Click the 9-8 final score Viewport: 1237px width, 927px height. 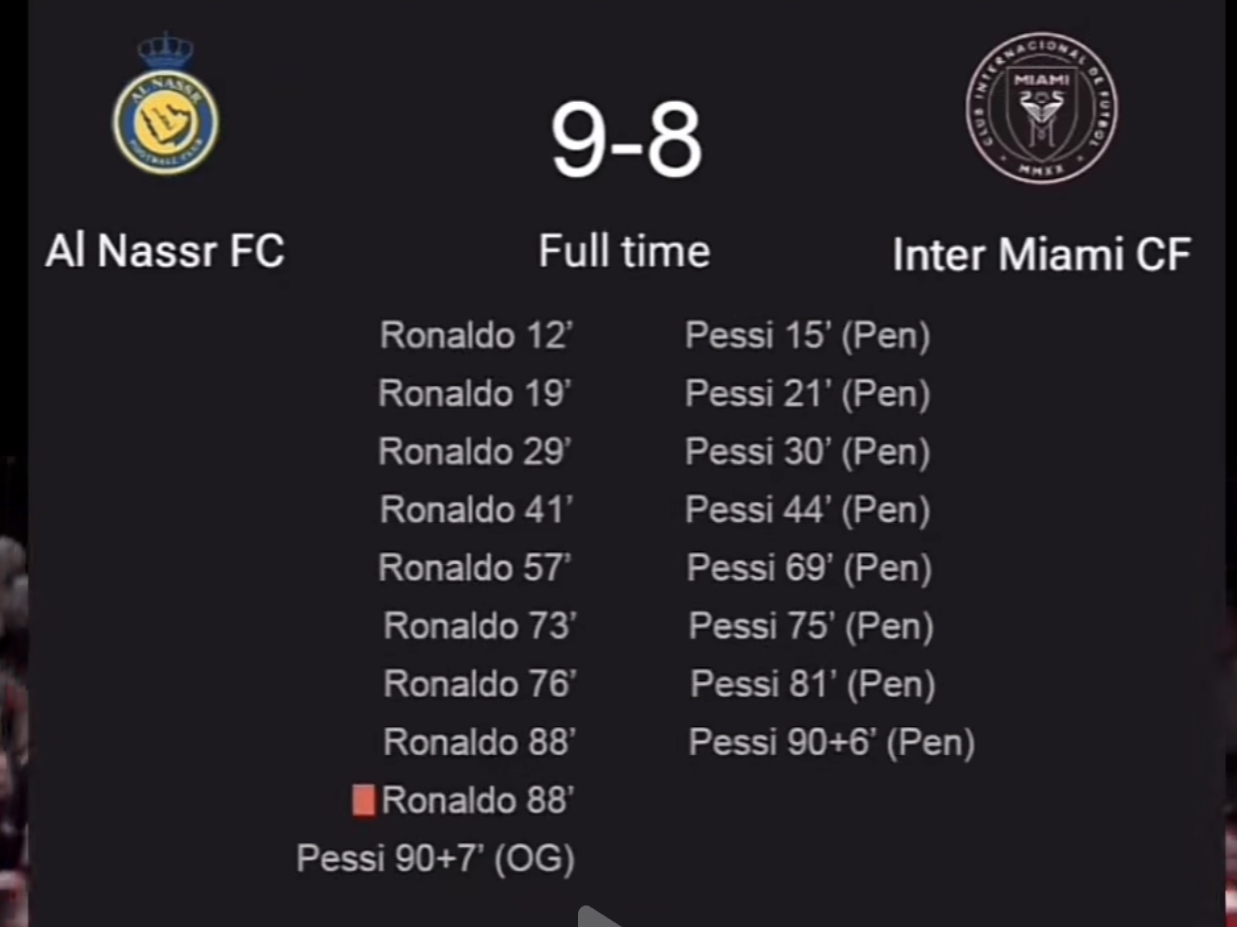pyautogui.click(x=626, y=141)
